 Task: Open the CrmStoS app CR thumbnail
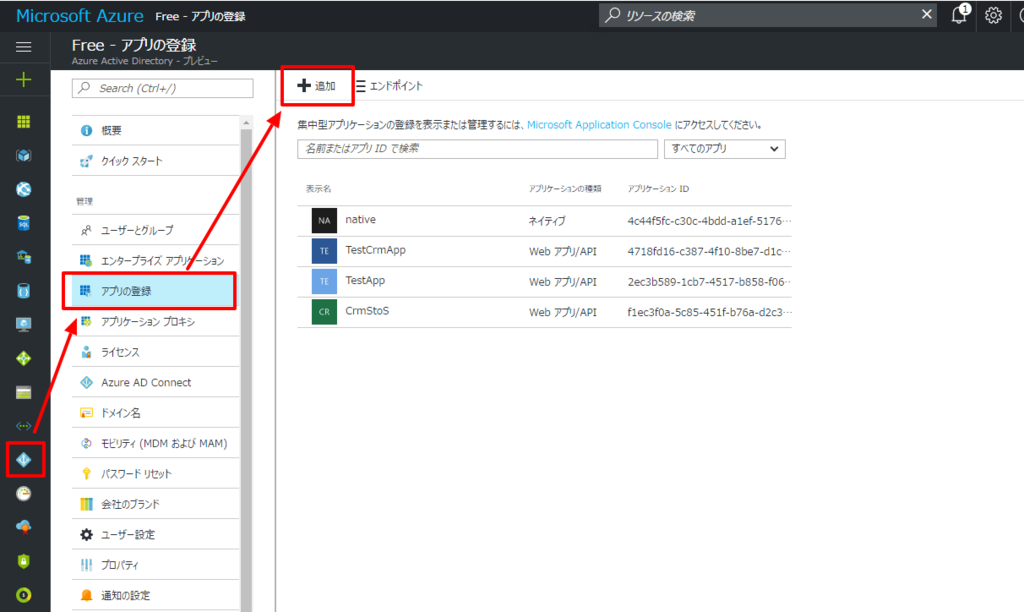(x=324, y=312)
